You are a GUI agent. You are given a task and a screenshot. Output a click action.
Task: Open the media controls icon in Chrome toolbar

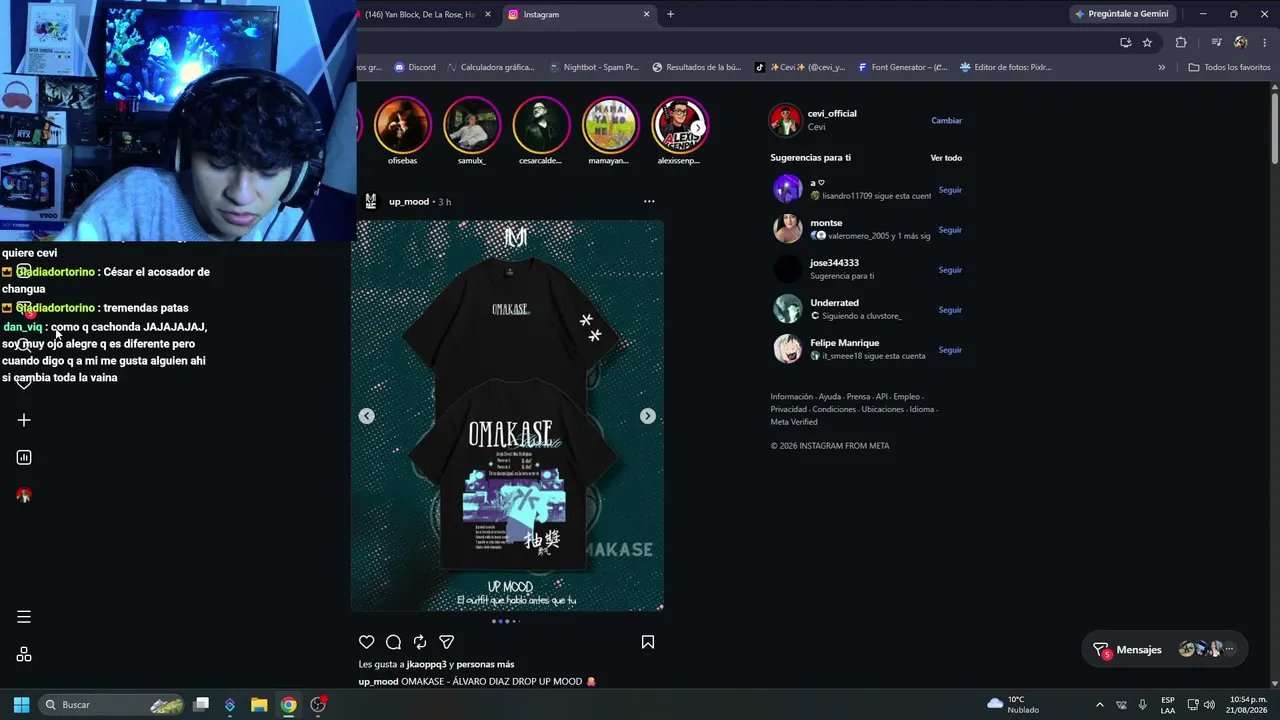click(x=1217, y=42)
